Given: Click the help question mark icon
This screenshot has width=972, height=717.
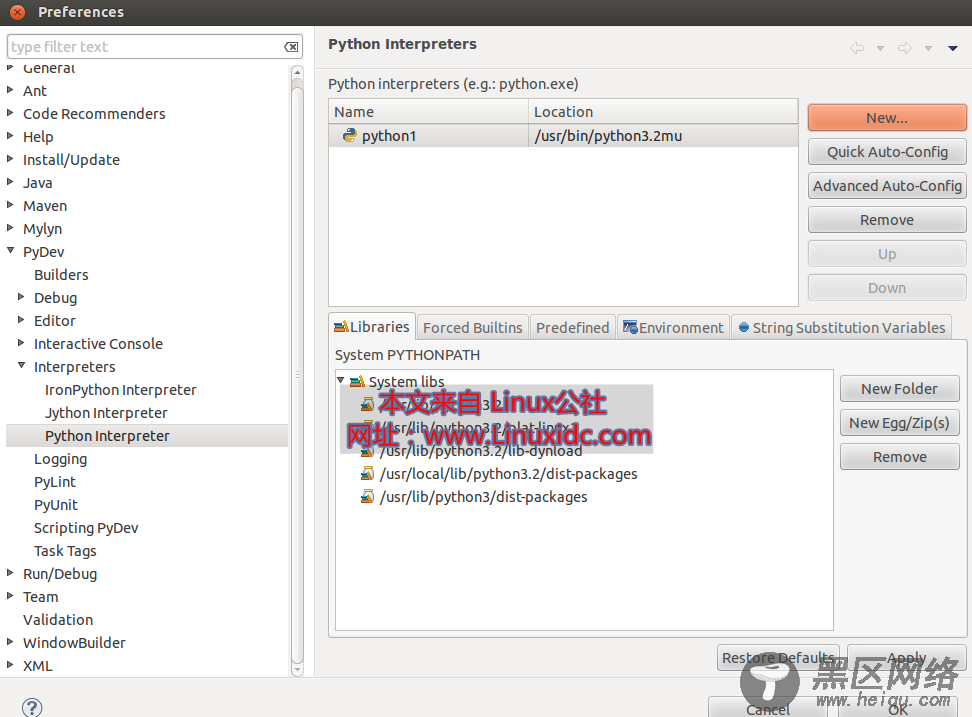Looking at the screenshot, I should click(x=32, y=707).
